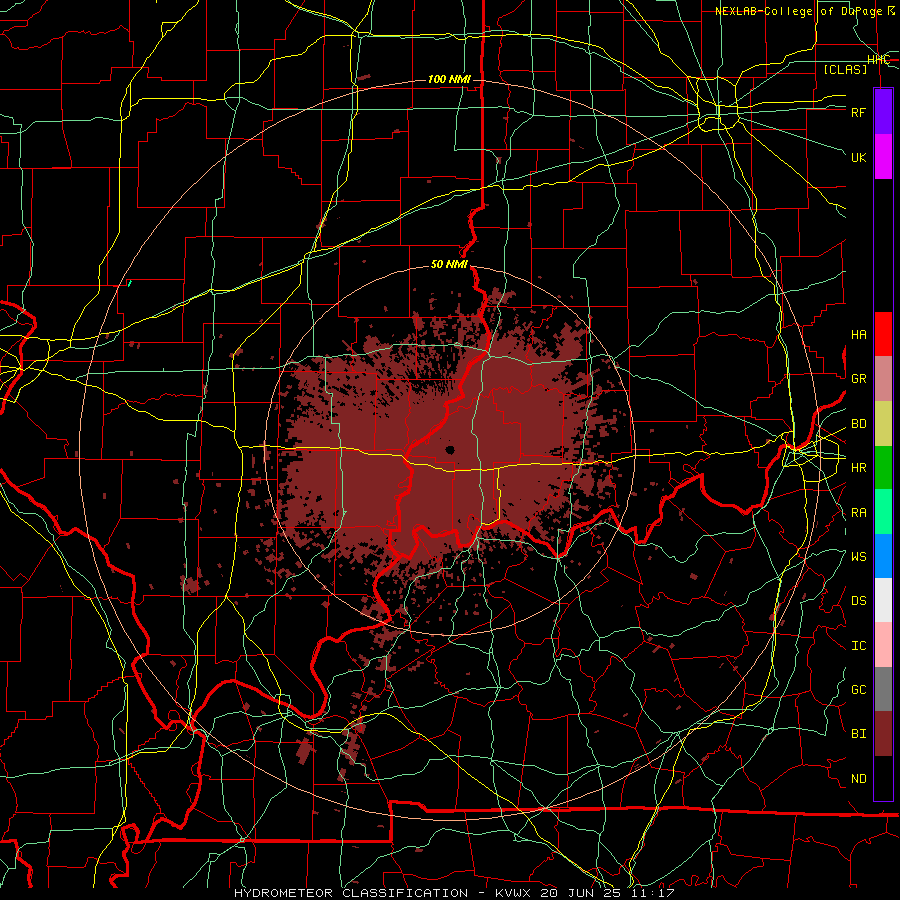Screen dimensions: 900x900
Task: Click the "ND" legend label
Action: tap(858, 779)
